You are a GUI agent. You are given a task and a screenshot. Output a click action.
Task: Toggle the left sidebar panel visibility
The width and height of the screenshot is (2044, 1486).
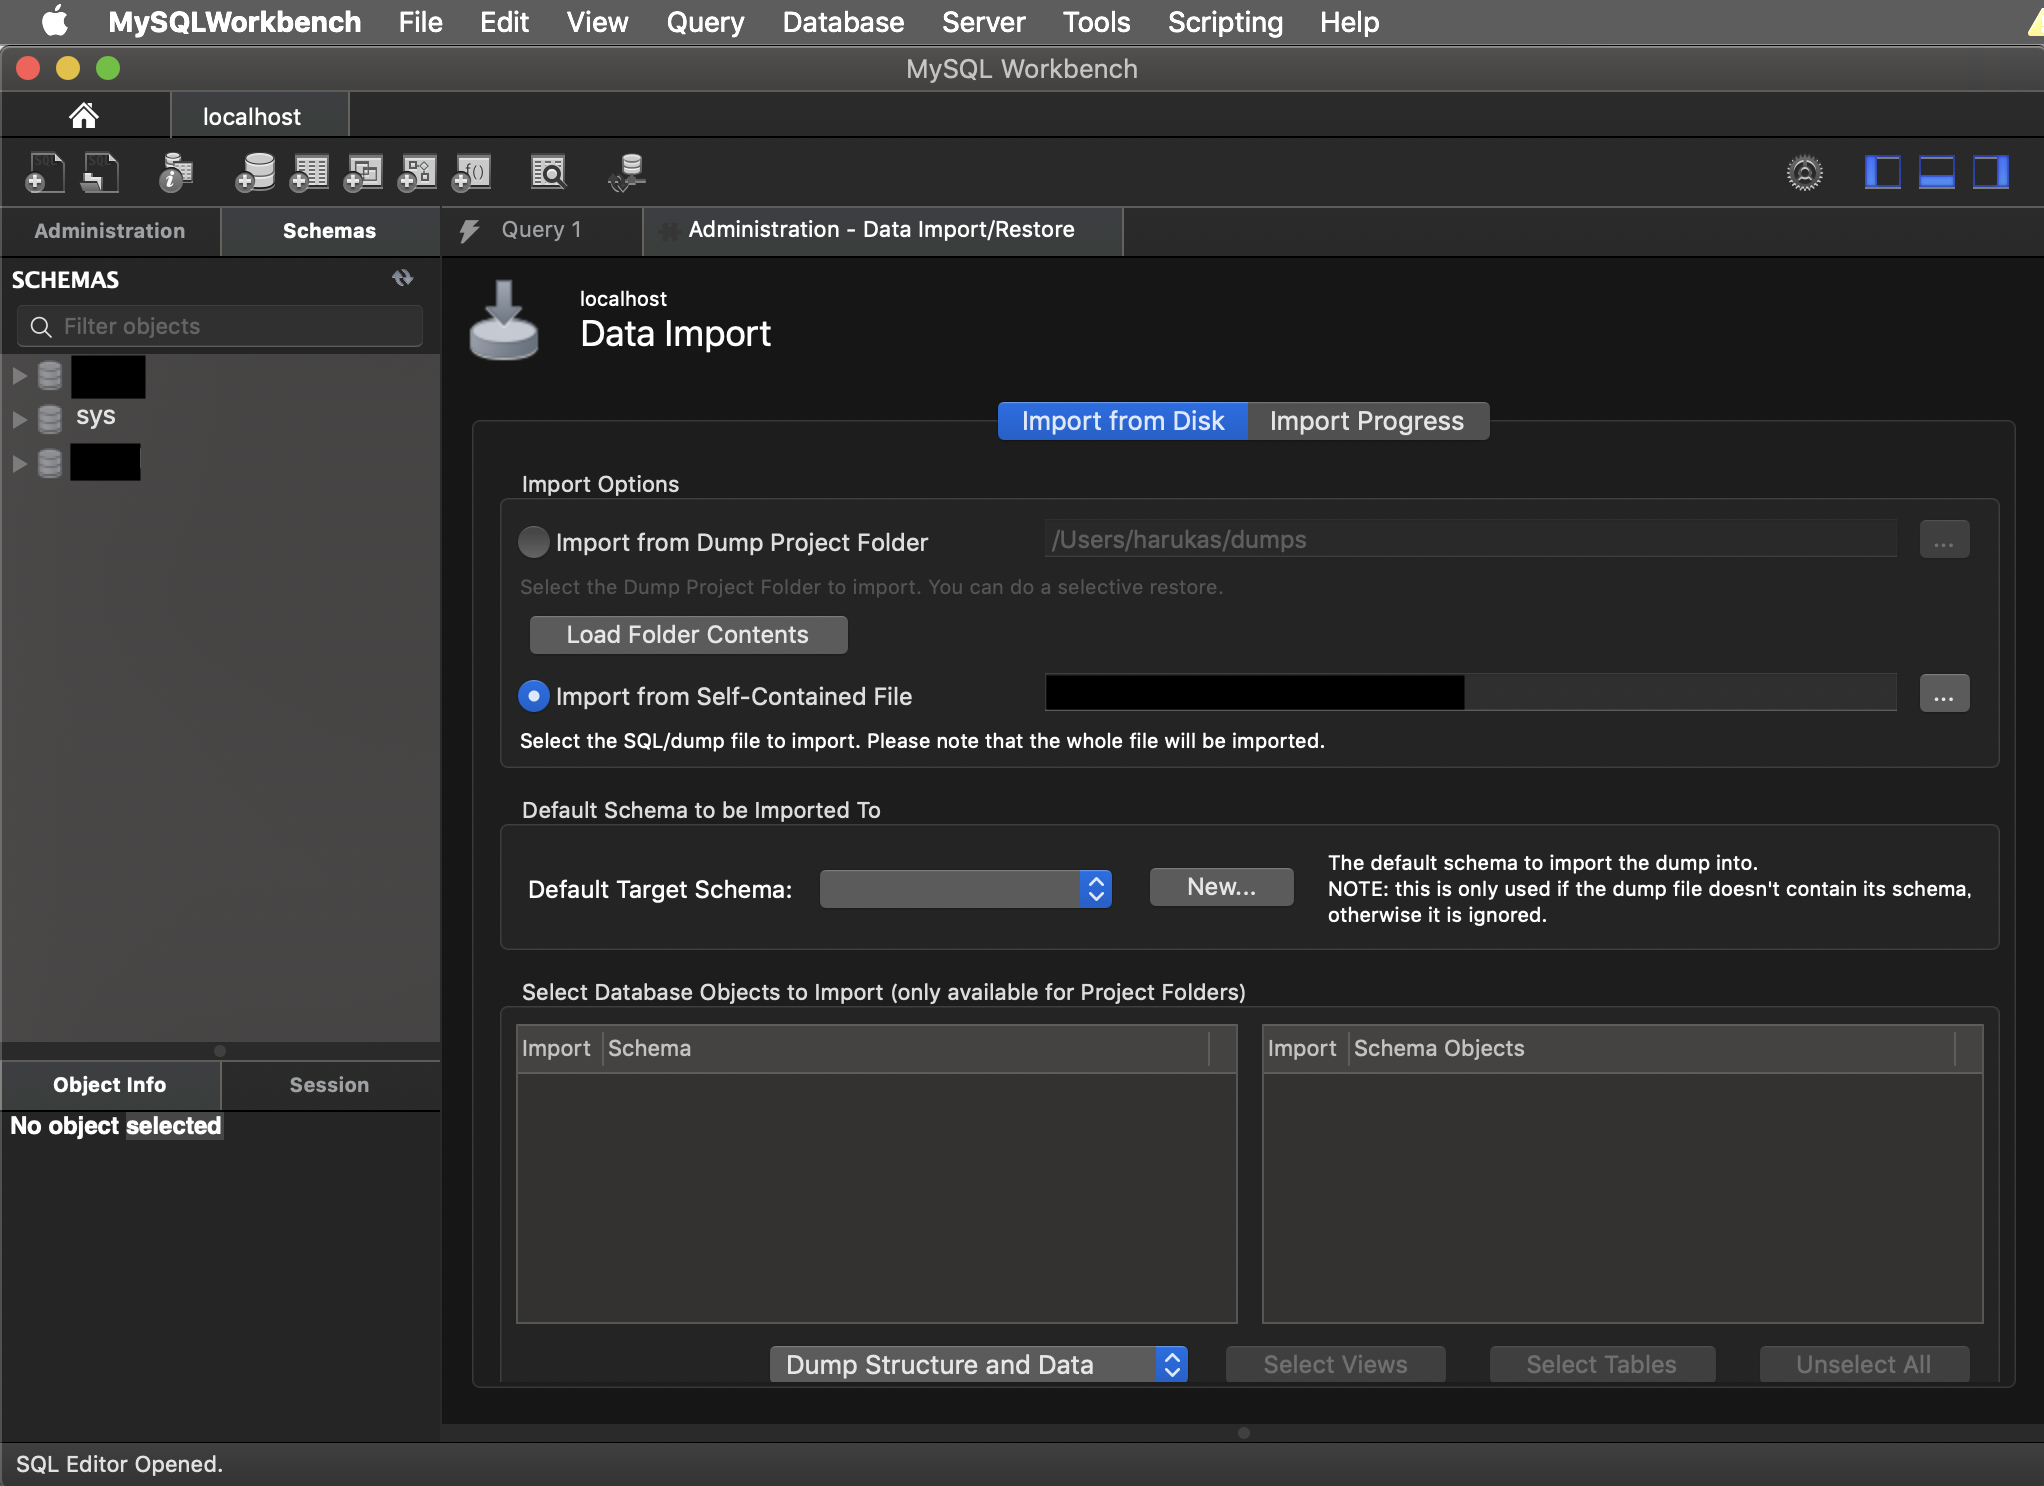pos(1882,173)
